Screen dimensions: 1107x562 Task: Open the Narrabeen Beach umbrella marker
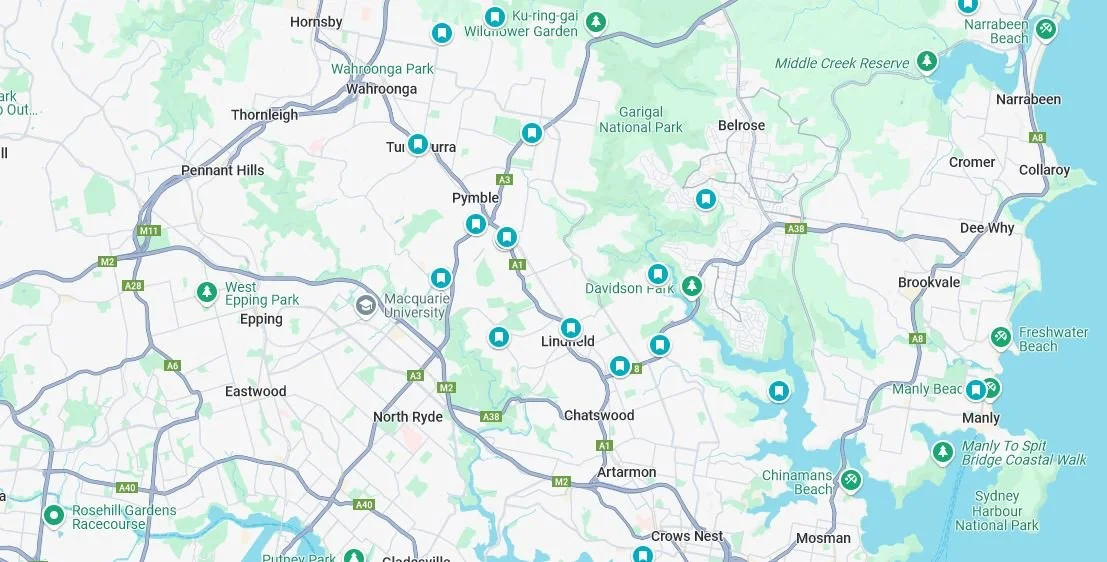1045,30
